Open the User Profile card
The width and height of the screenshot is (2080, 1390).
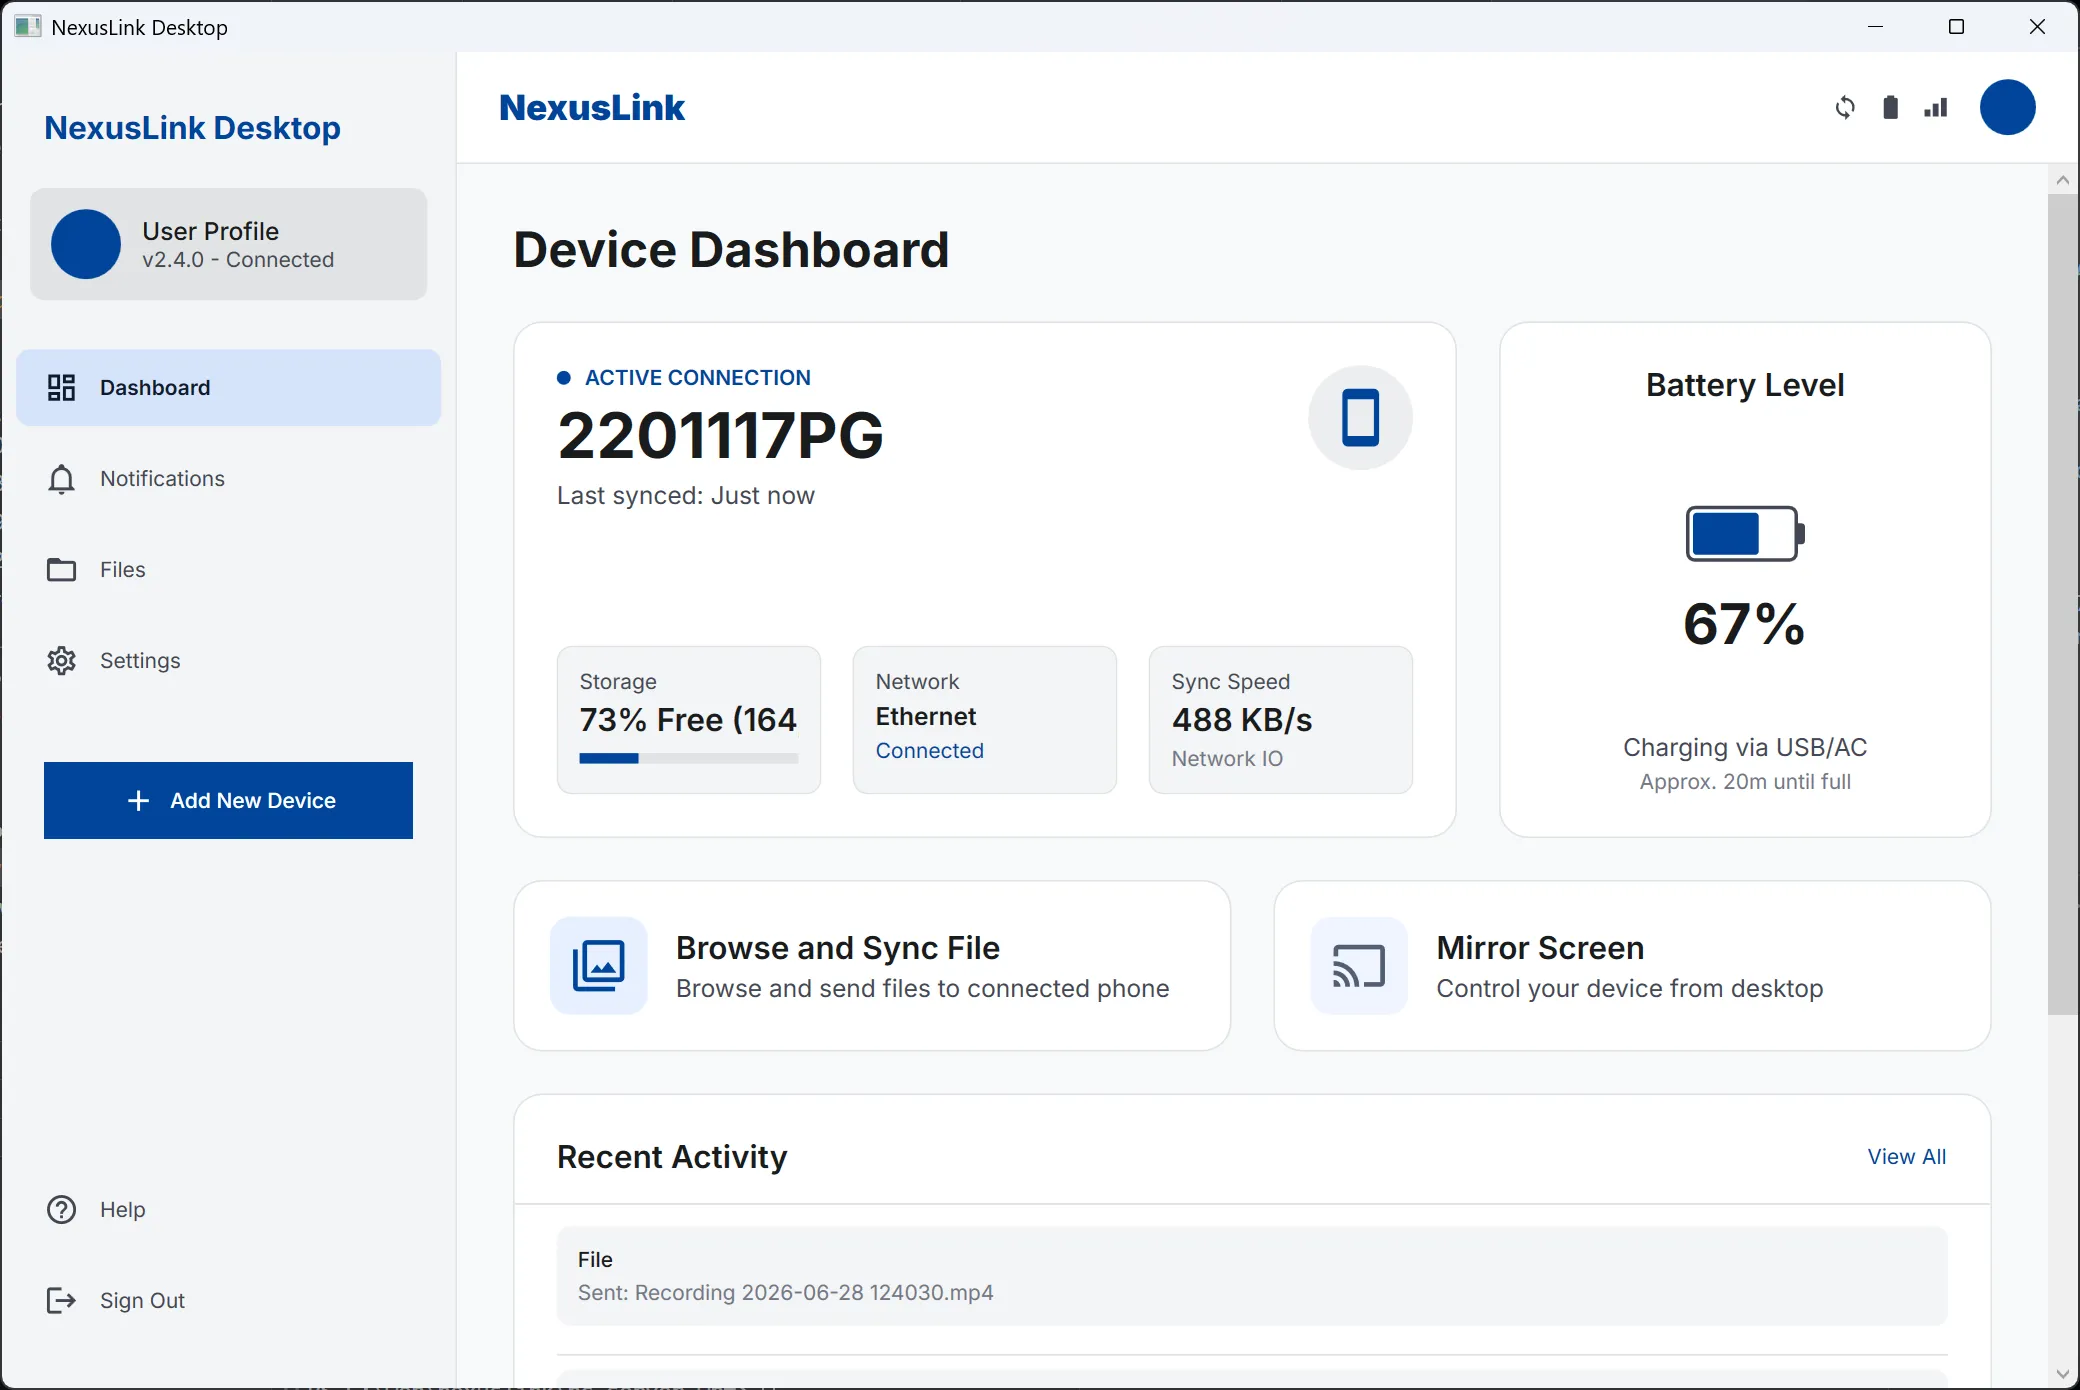click(228, 244)
